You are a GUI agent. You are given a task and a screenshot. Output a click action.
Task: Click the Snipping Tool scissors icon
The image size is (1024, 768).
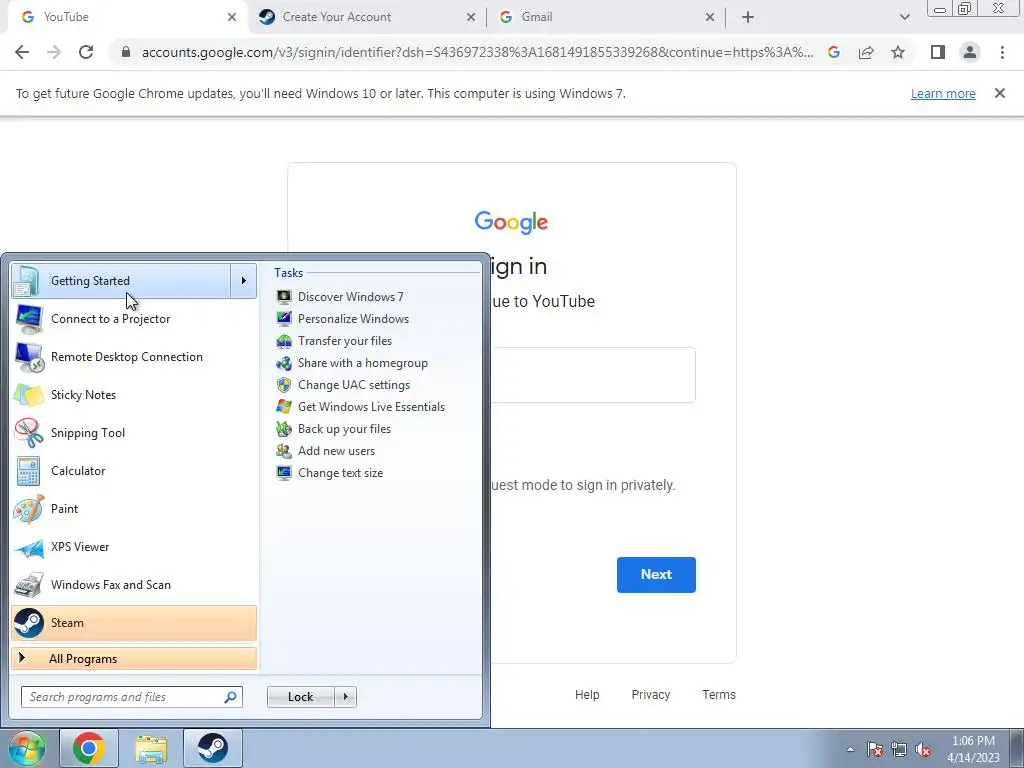[x=29, y=432]
